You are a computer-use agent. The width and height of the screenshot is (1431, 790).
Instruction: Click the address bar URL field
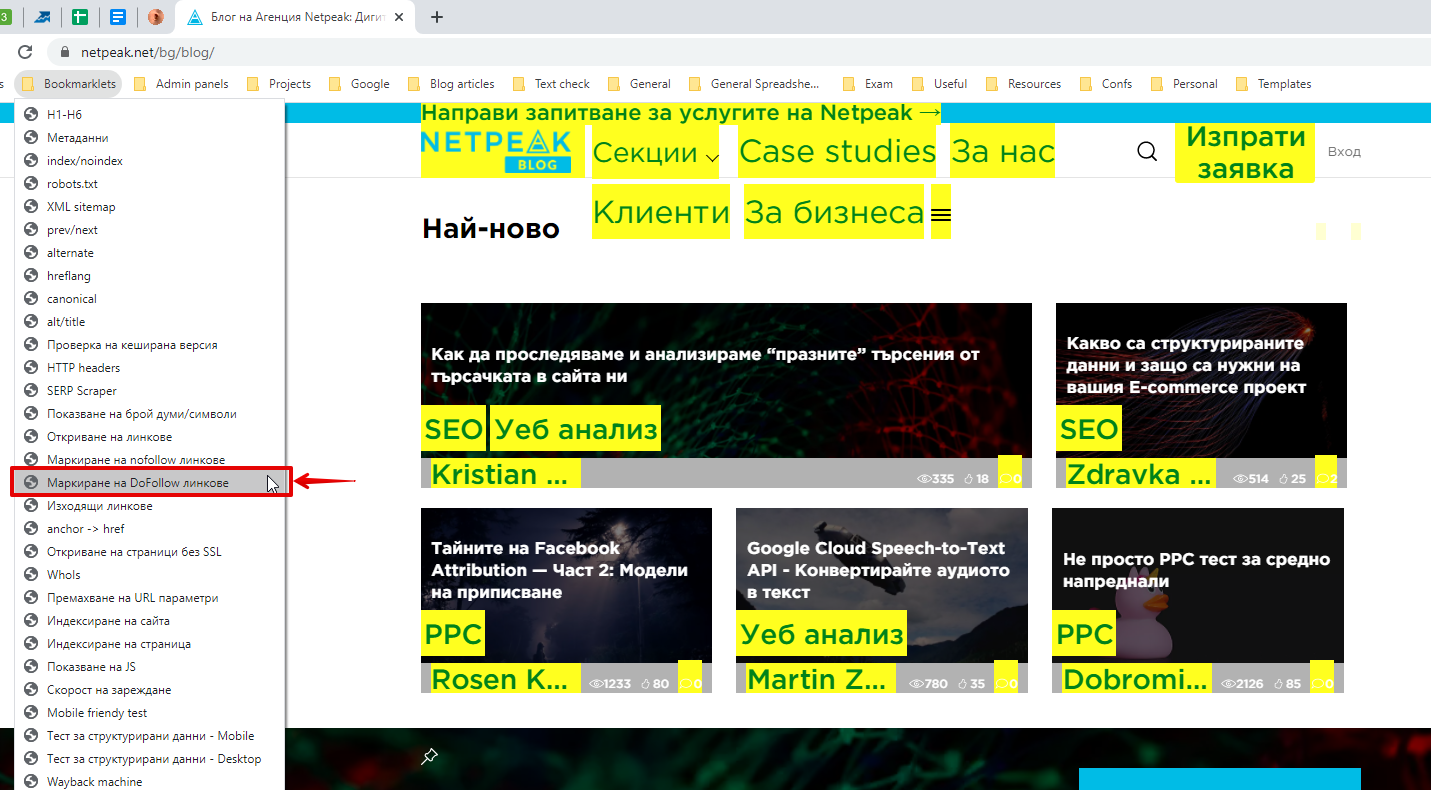(740, 52)
